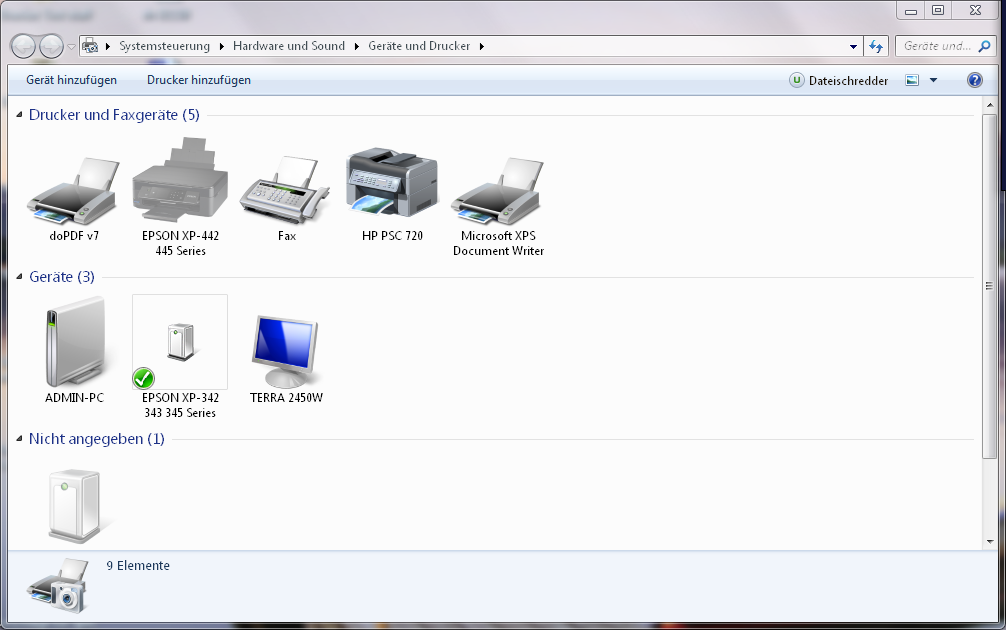Select the EPSON XP-342 343 345 Series device

click(180, 342)
